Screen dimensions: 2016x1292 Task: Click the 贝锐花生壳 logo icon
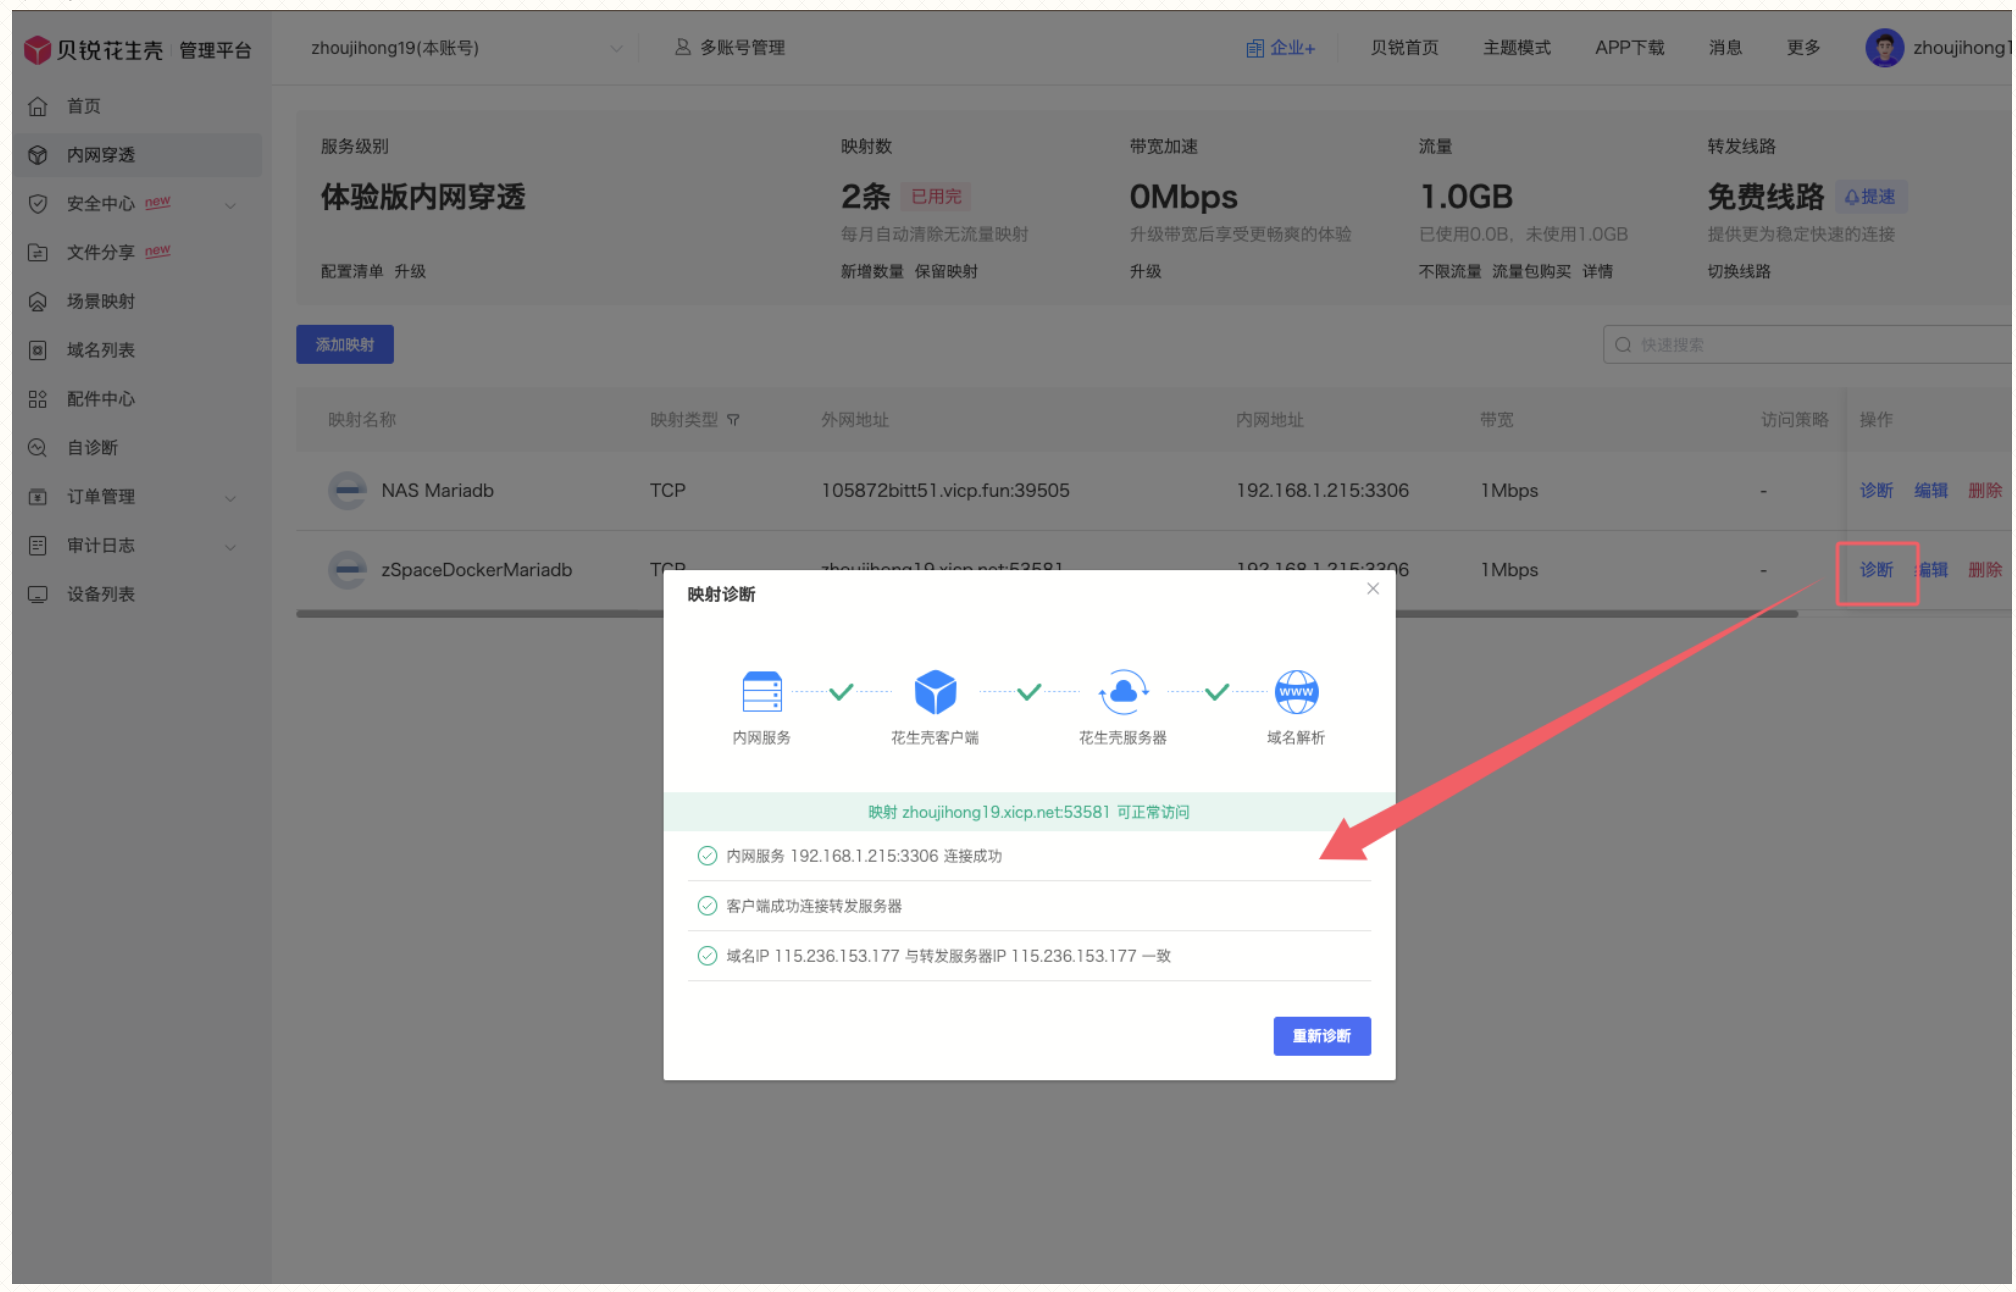tap(37, 49)
